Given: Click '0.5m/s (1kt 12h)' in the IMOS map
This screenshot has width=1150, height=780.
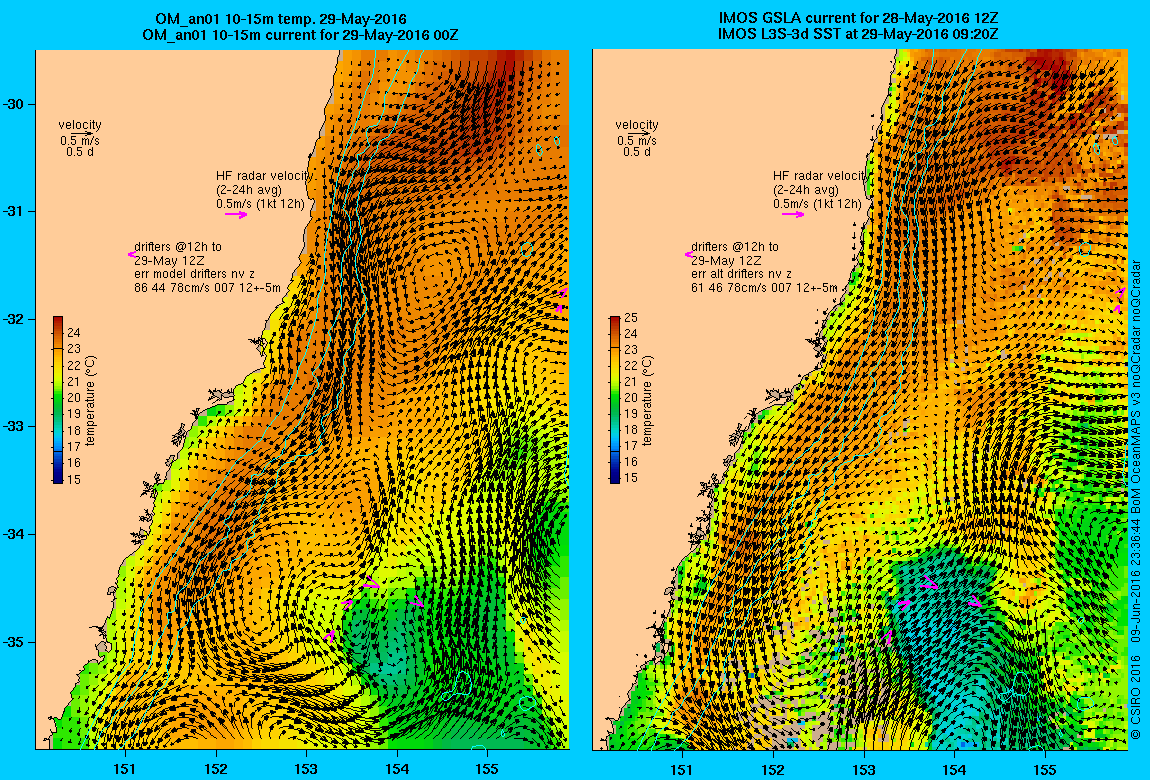Looking at the screenshot, I should 817,204.
